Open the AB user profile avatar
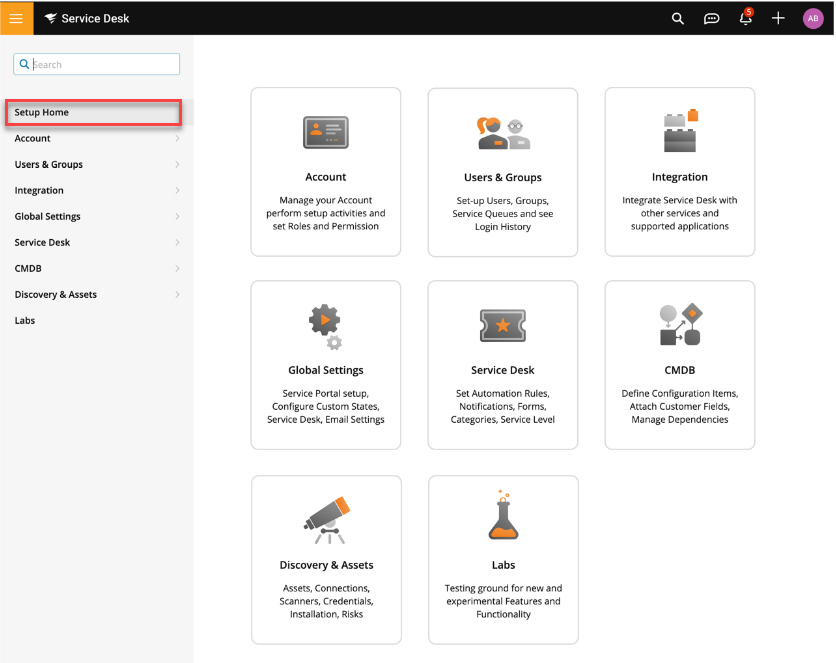836x663 pixels. 813,19
